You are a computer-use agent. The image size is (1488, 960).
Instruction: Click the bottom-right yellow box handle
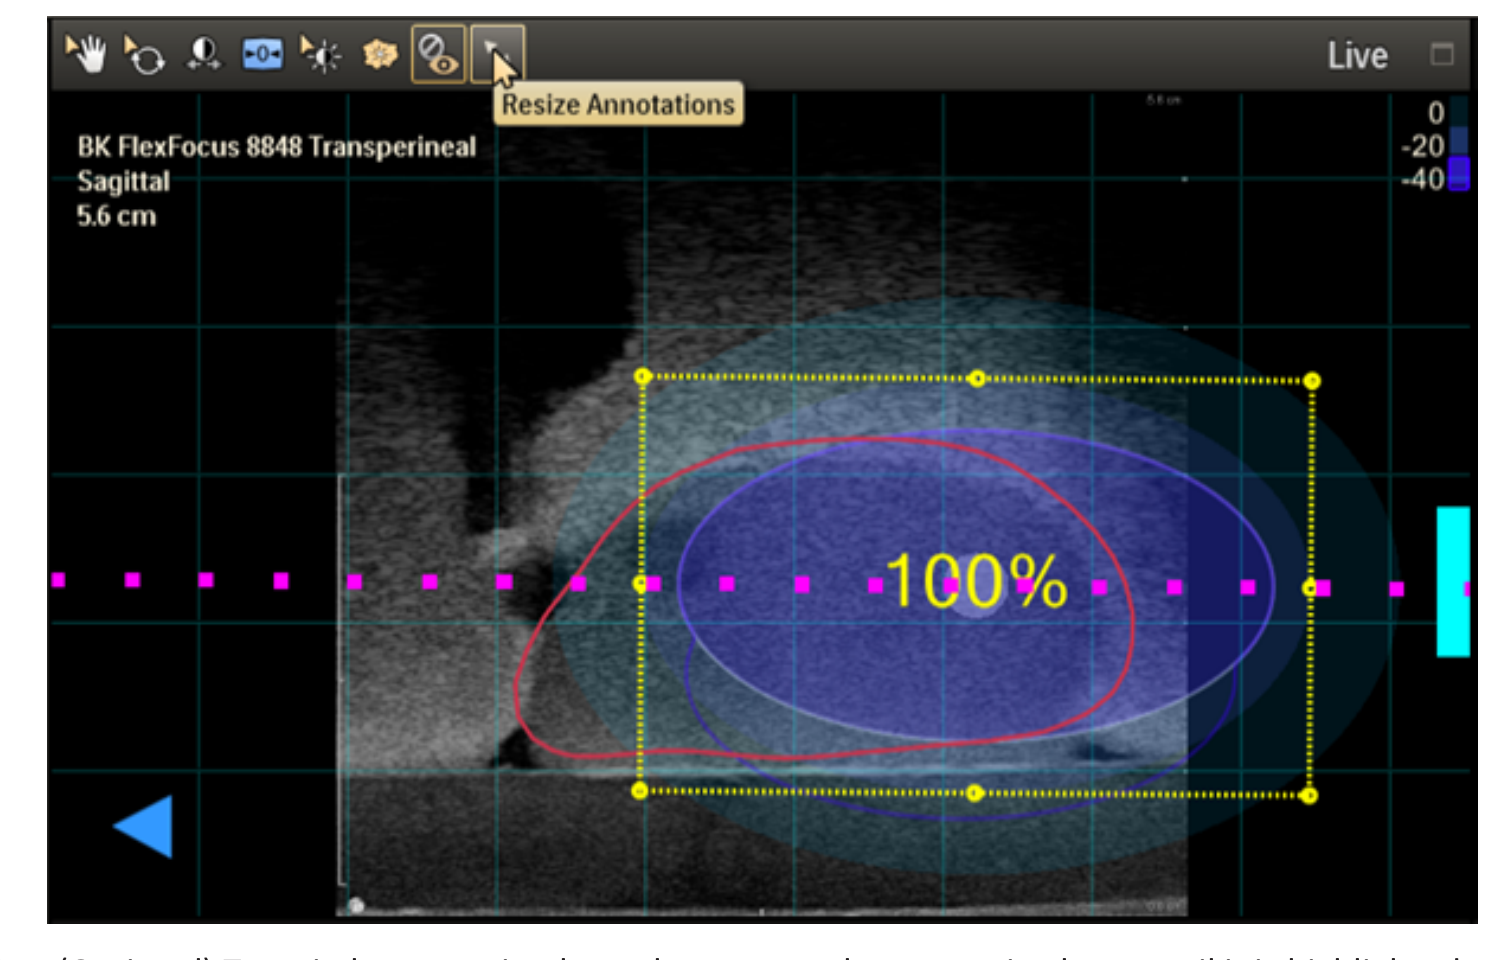click(1309, 796)
